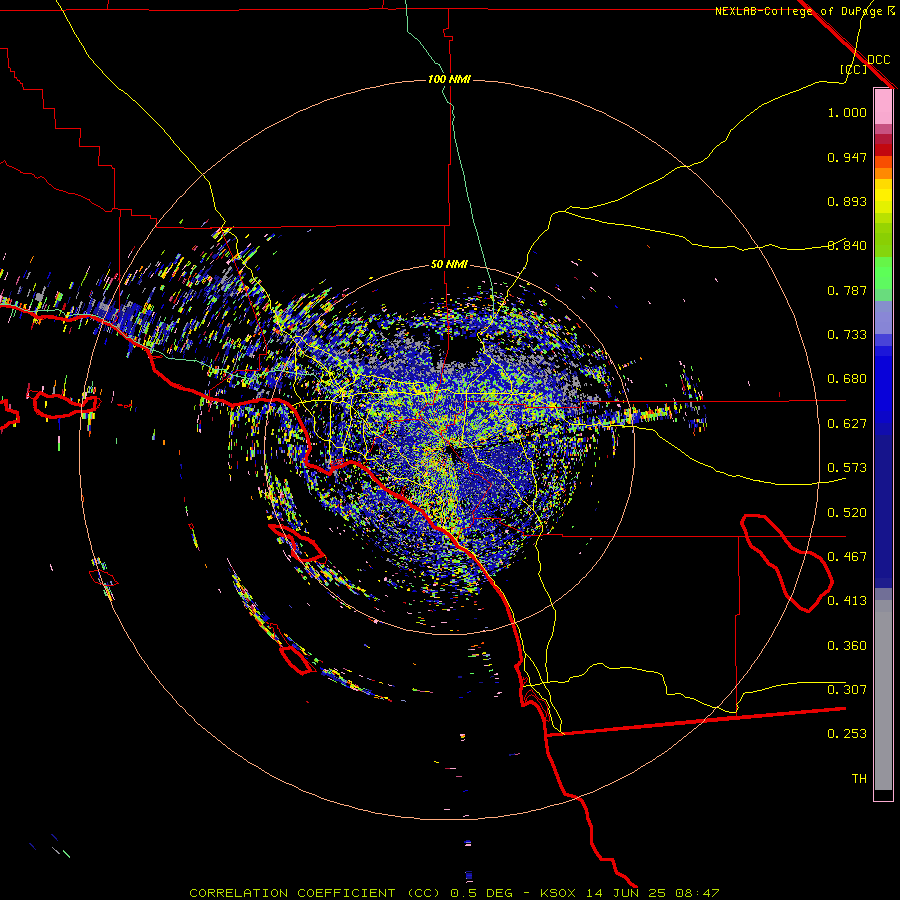The image size is (900, 900).
Task: Click the 0.467 color scale label
Action: pyautogui.click(x=847, y=557)
